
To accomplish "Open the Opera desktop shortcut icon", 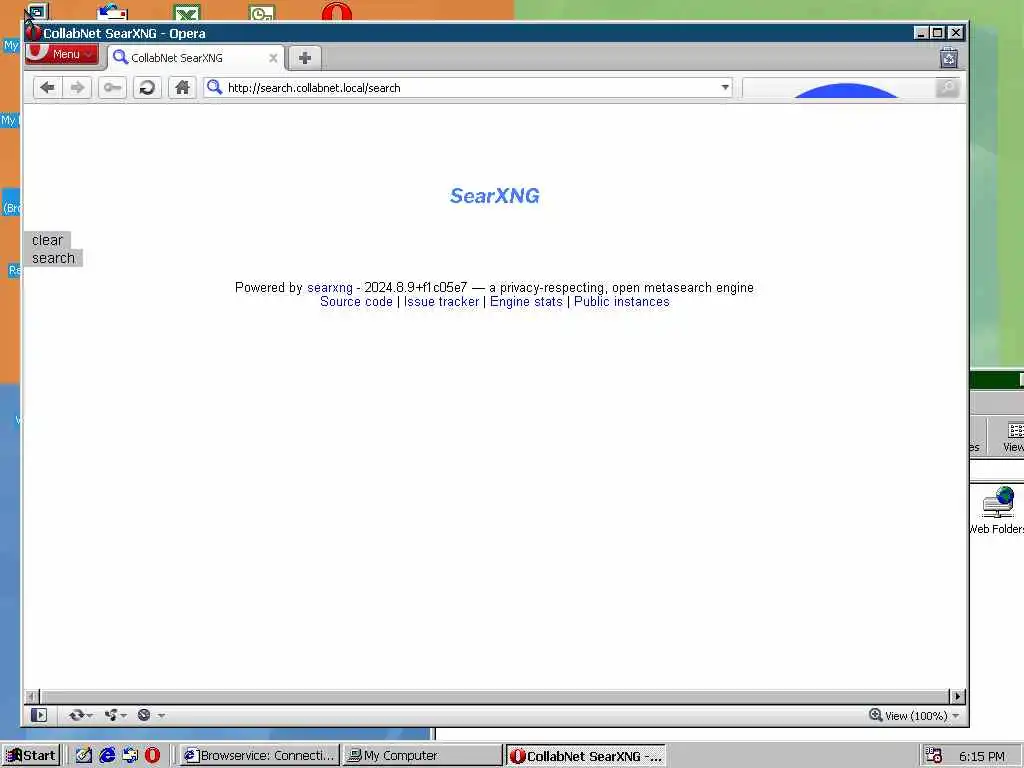I will point(336,12).
